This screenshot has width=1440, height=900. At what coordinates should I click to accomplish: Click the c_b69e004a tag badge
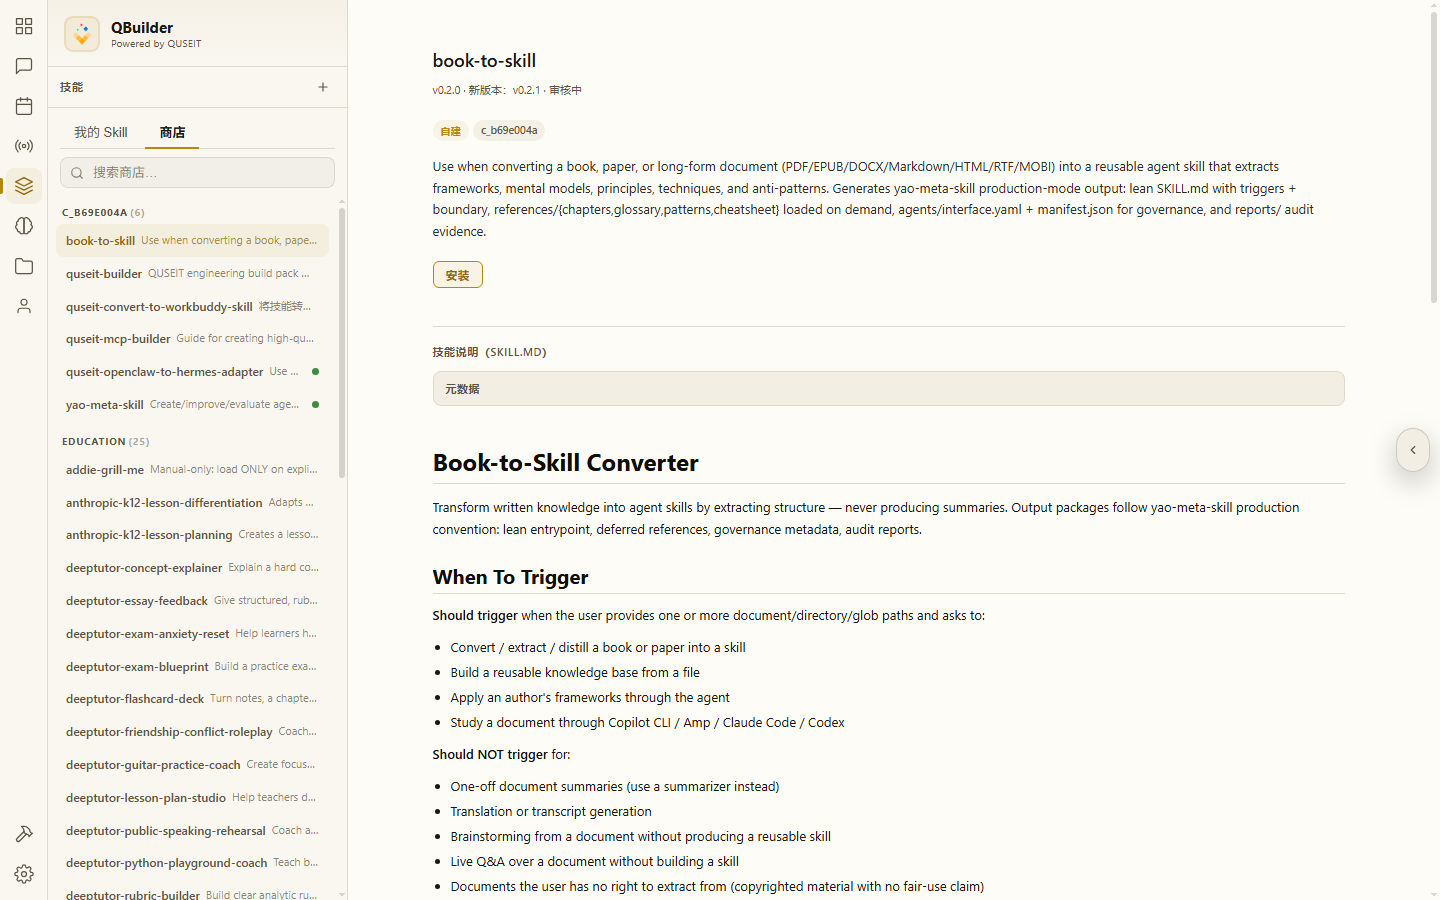pos(509,131)
